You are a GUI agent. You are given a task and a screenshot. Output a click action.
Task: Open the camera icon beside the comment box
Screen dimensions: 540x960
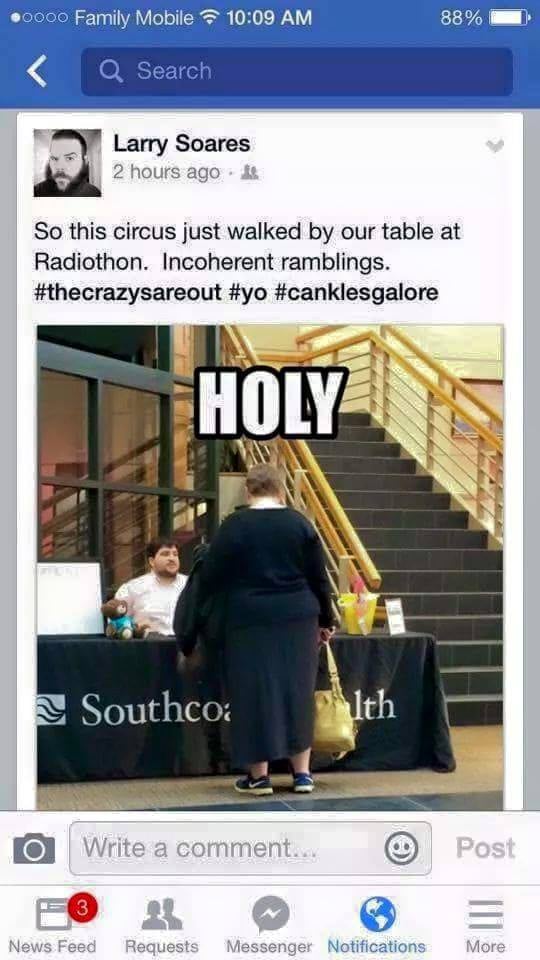click(x=34, y=848)
